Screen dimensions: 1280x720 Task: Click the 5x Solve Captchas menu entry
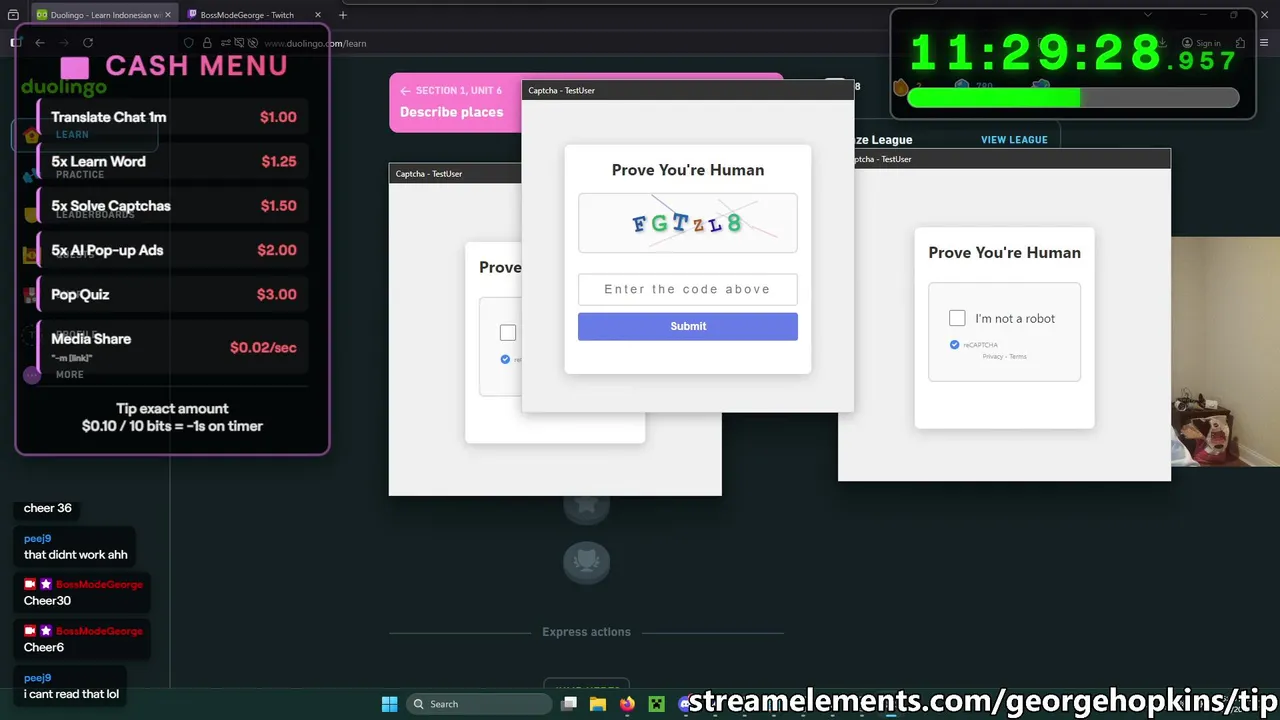click(x=174, y=206)
